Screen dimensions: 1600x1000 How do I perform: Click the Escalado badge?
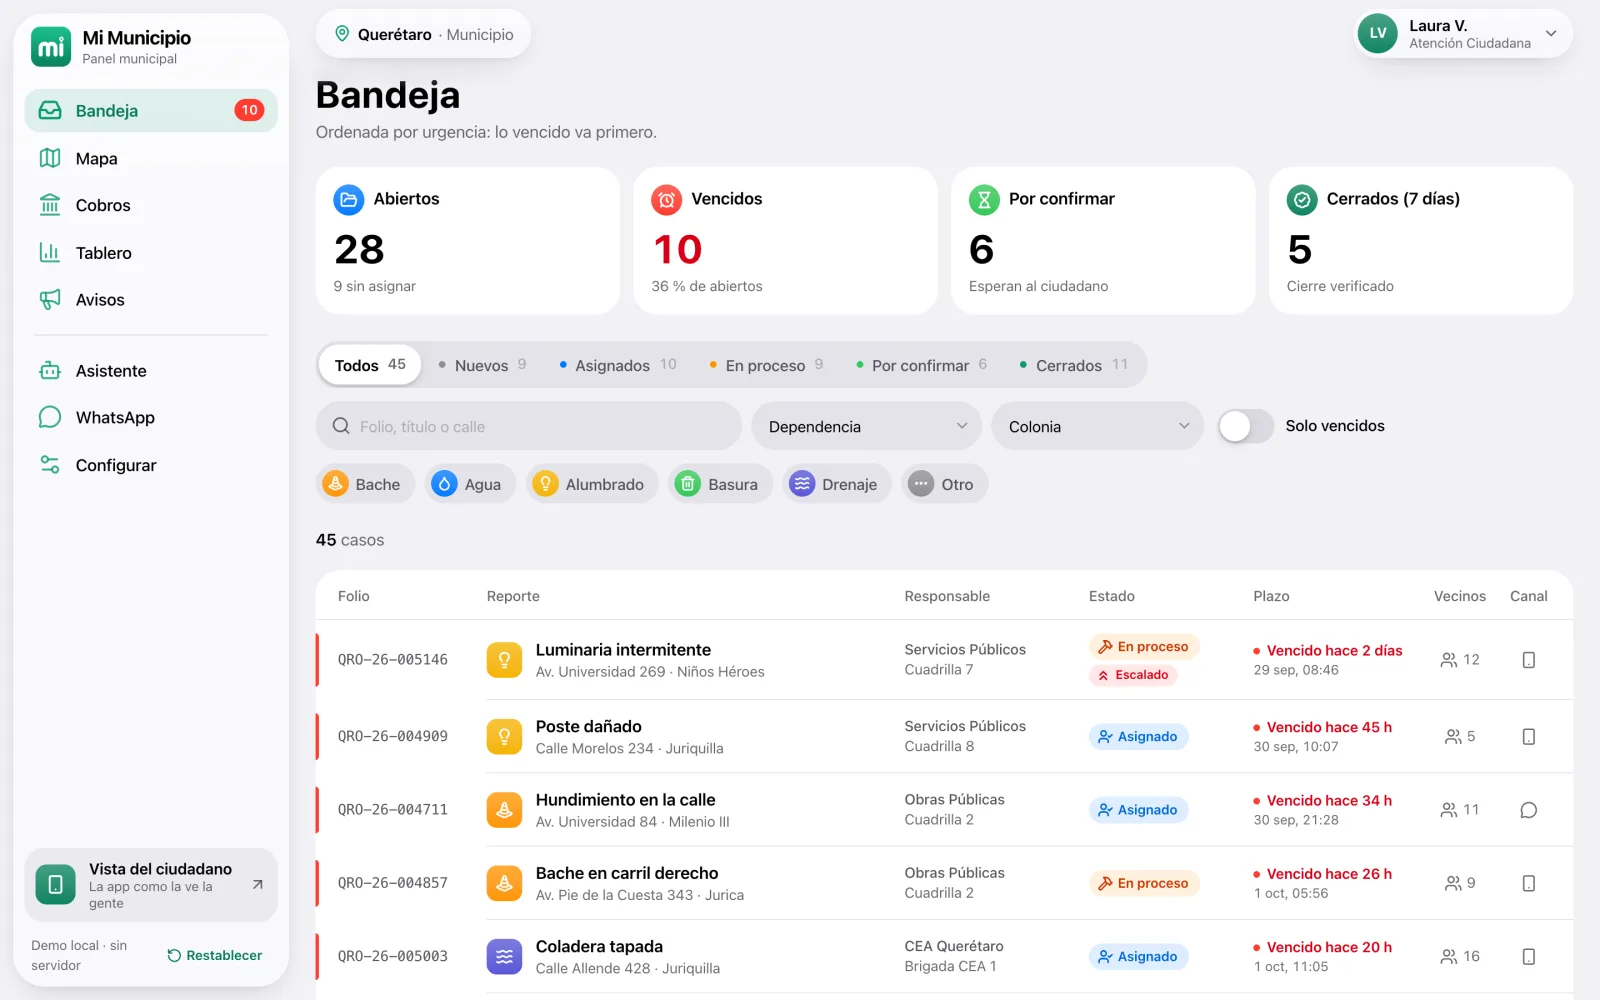point(1134,675)
